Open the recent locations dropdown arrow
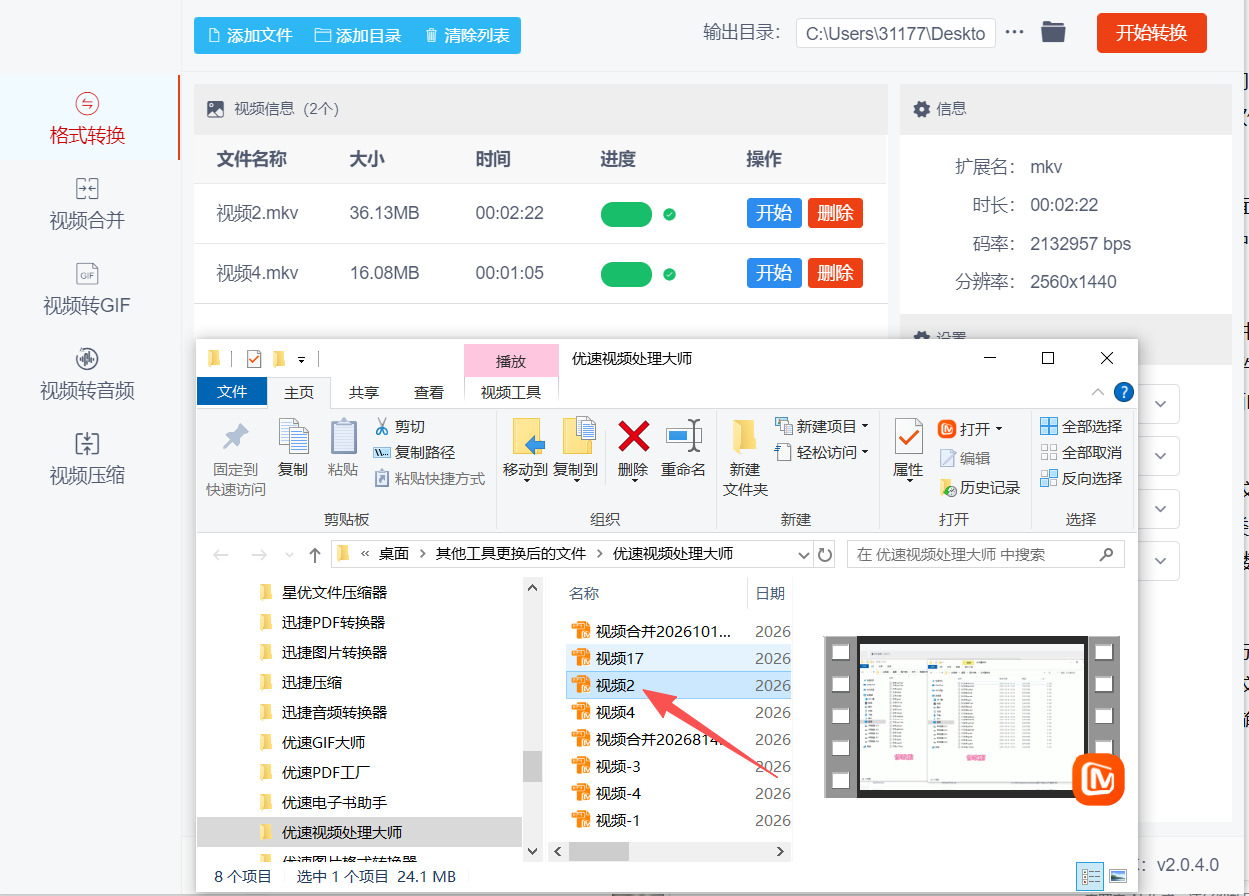 pyautogui.click(x=290, y=555)
